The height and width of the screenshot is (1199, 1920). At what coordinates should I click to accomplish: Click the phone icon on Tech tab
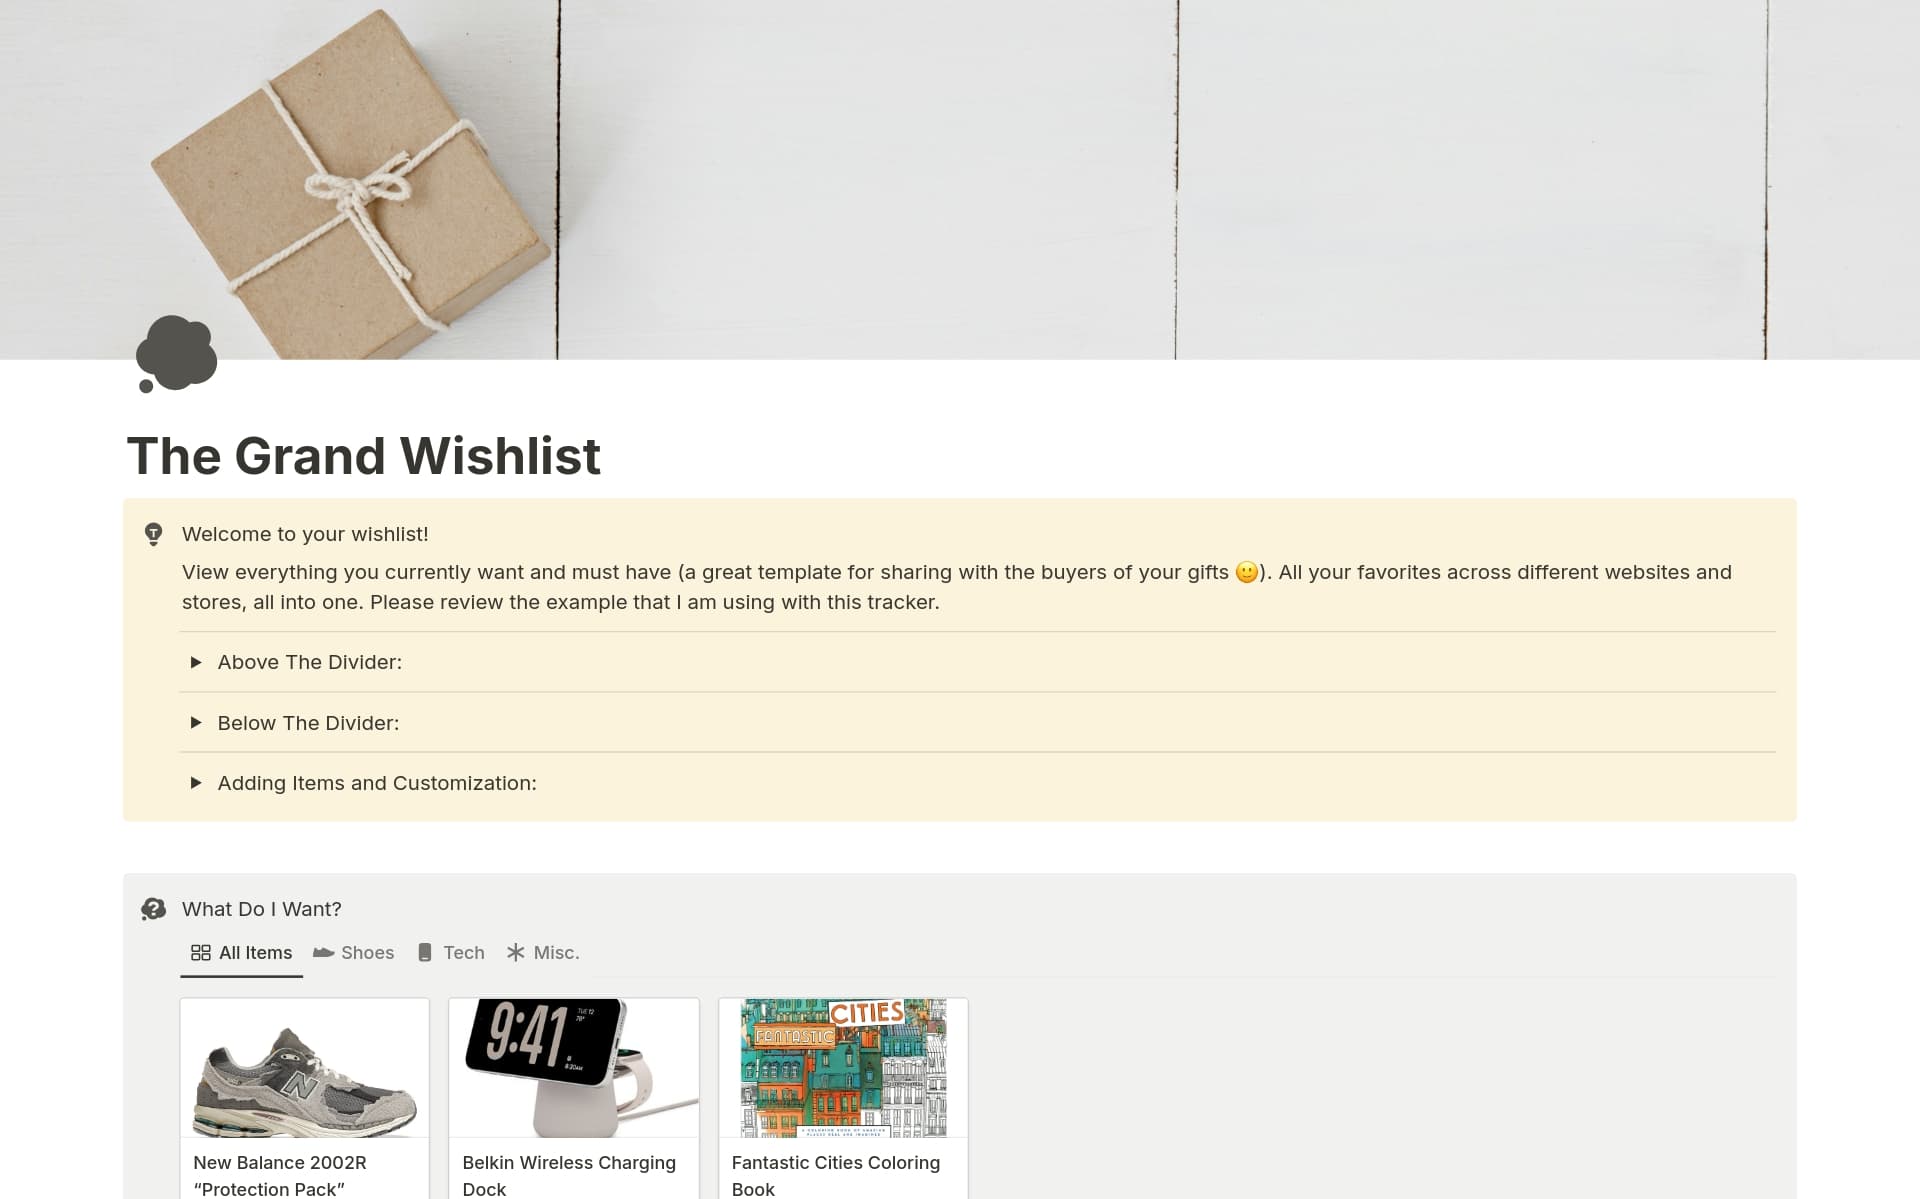[x=425, y=953]
